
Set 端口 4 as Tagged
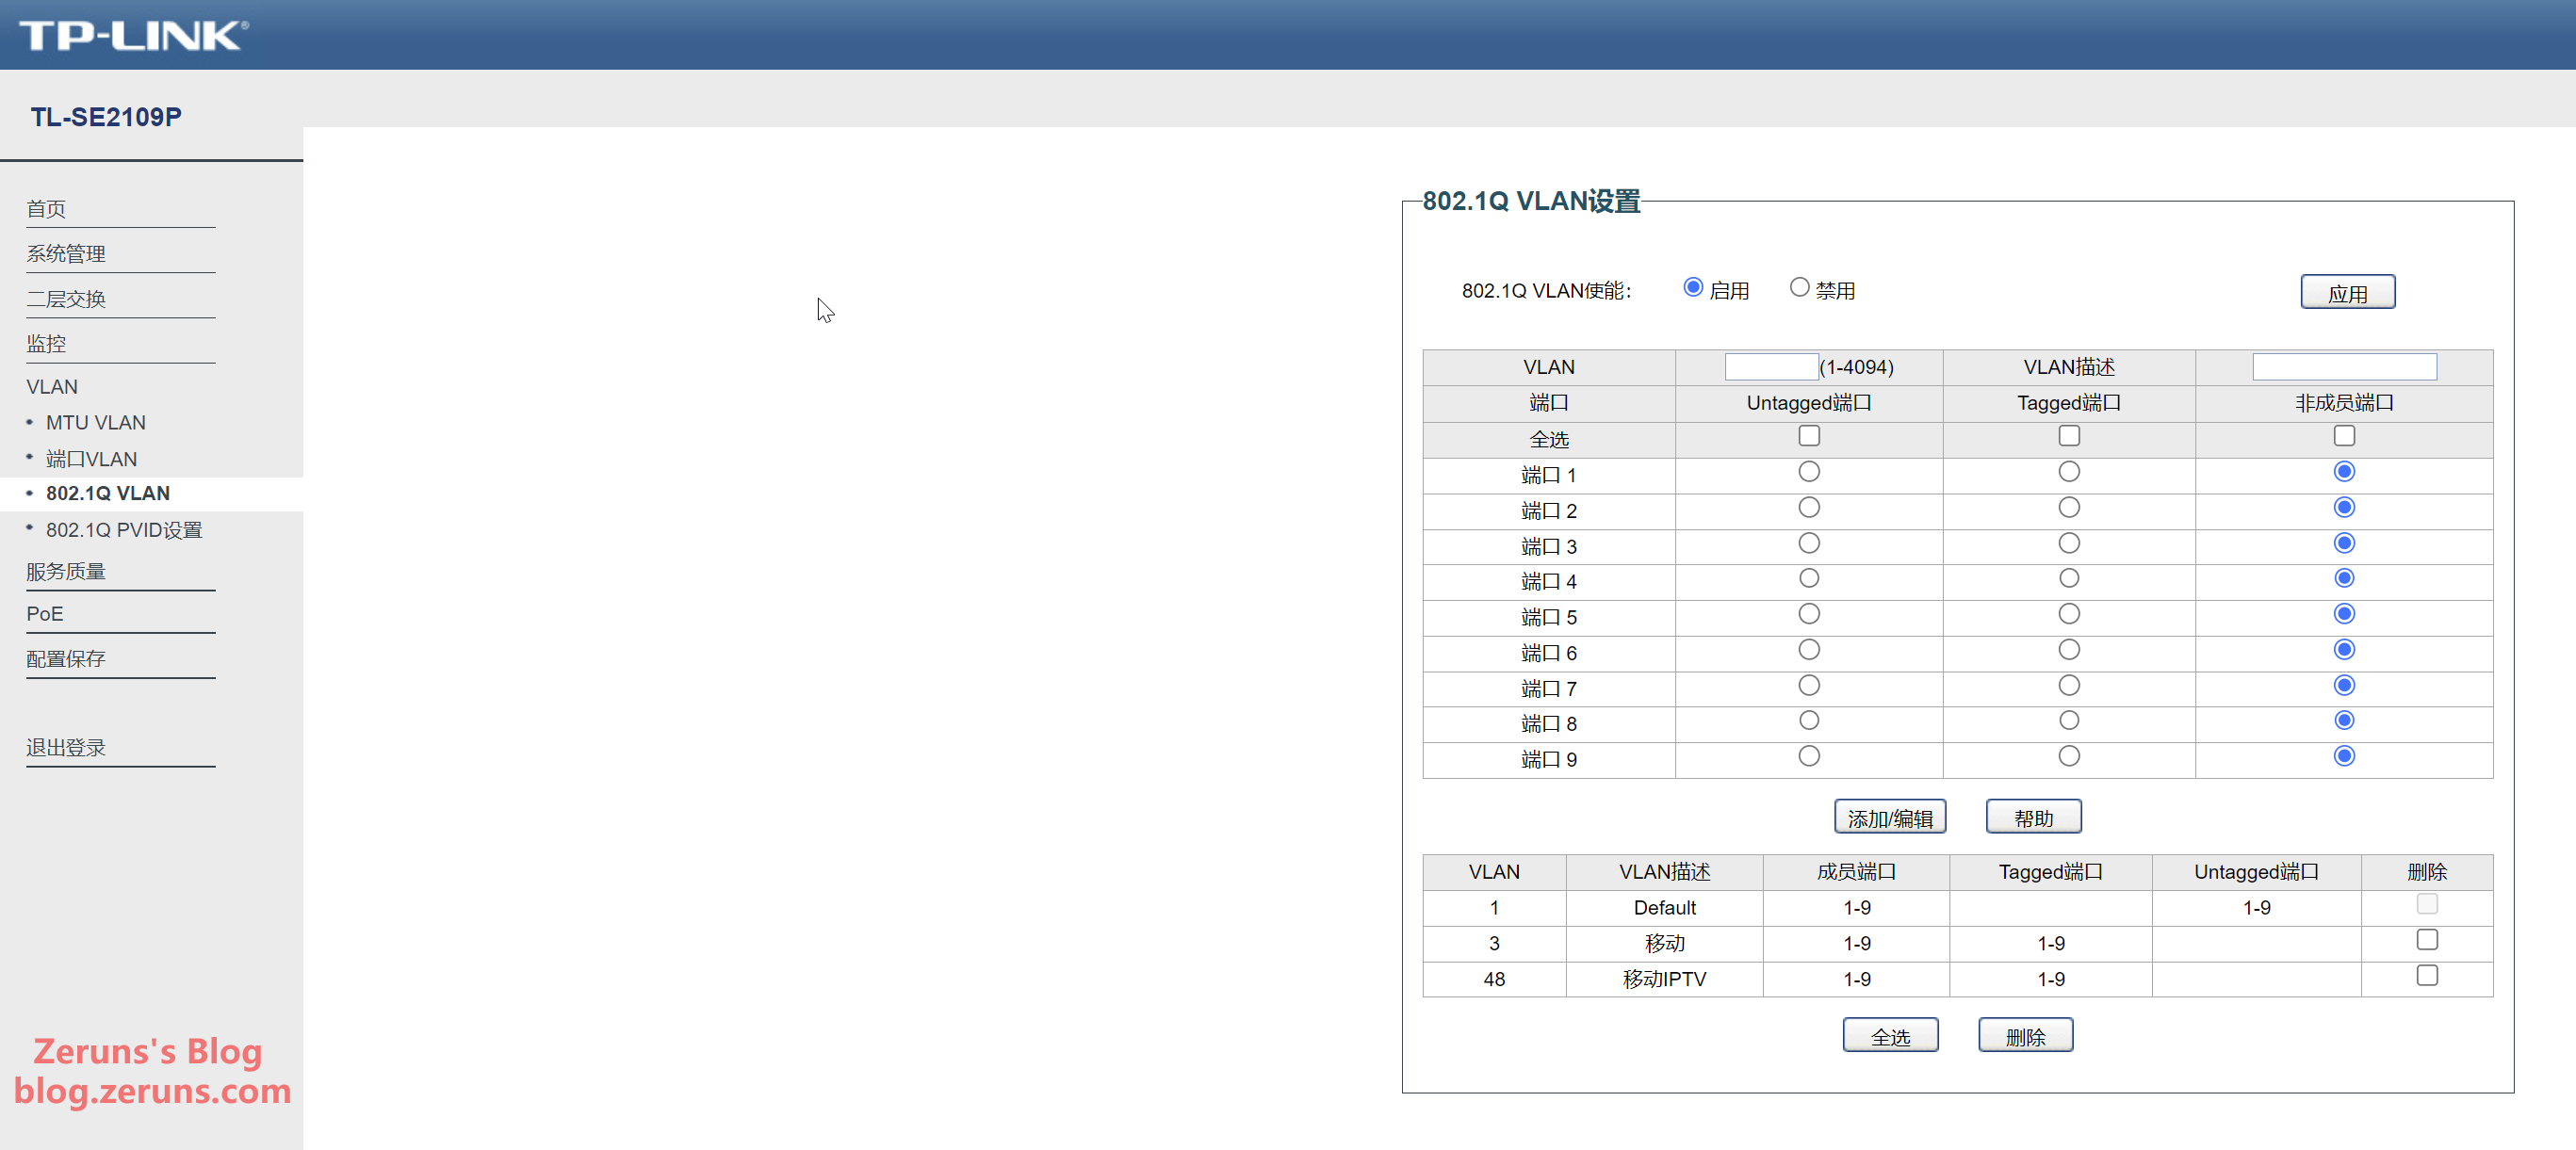[x=2069, y=578]
